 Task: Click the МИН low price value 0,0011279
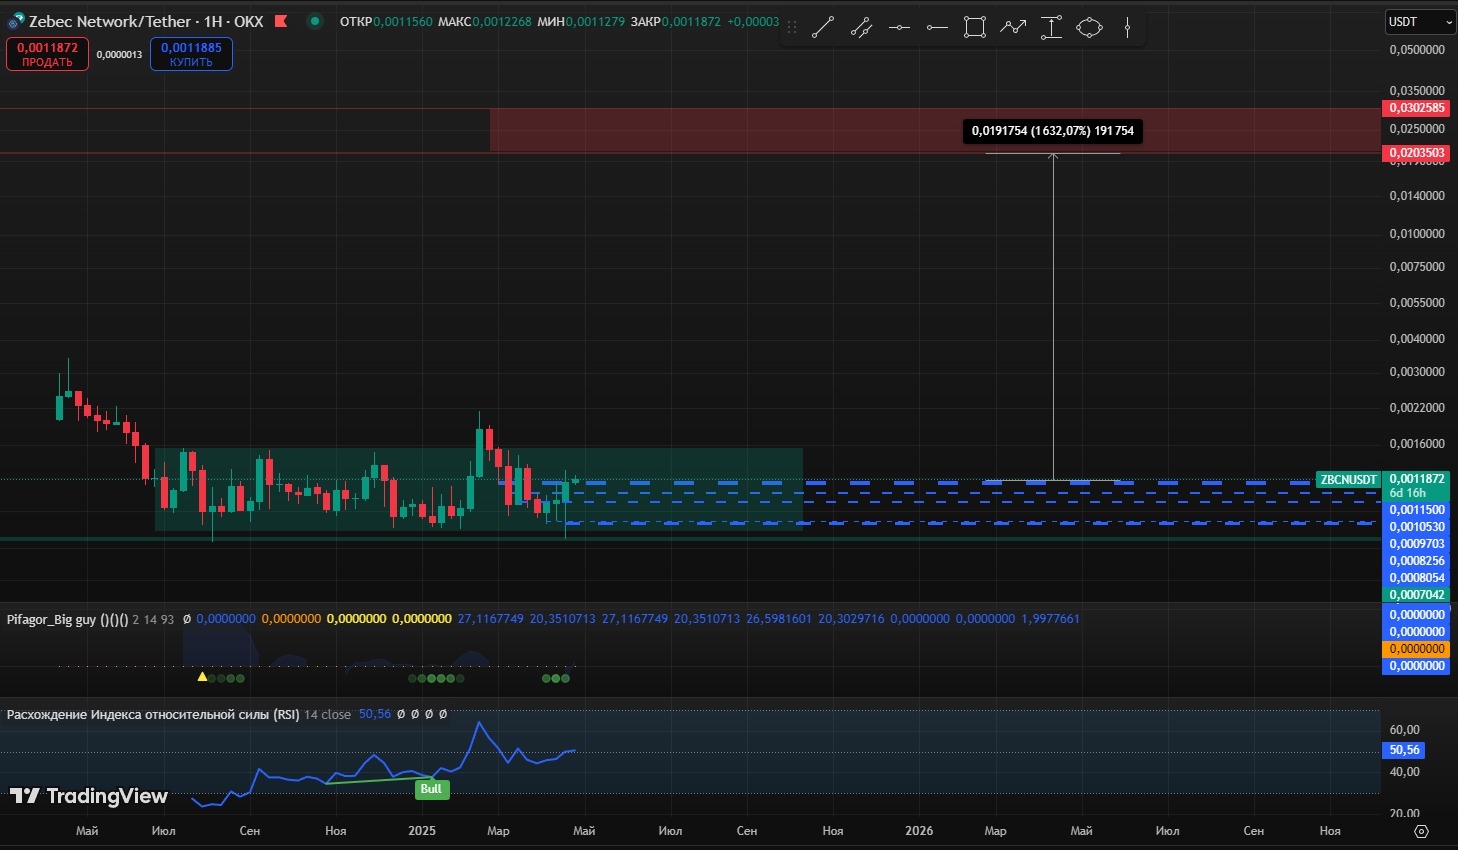pyautogui.click(x=596, y=21)
